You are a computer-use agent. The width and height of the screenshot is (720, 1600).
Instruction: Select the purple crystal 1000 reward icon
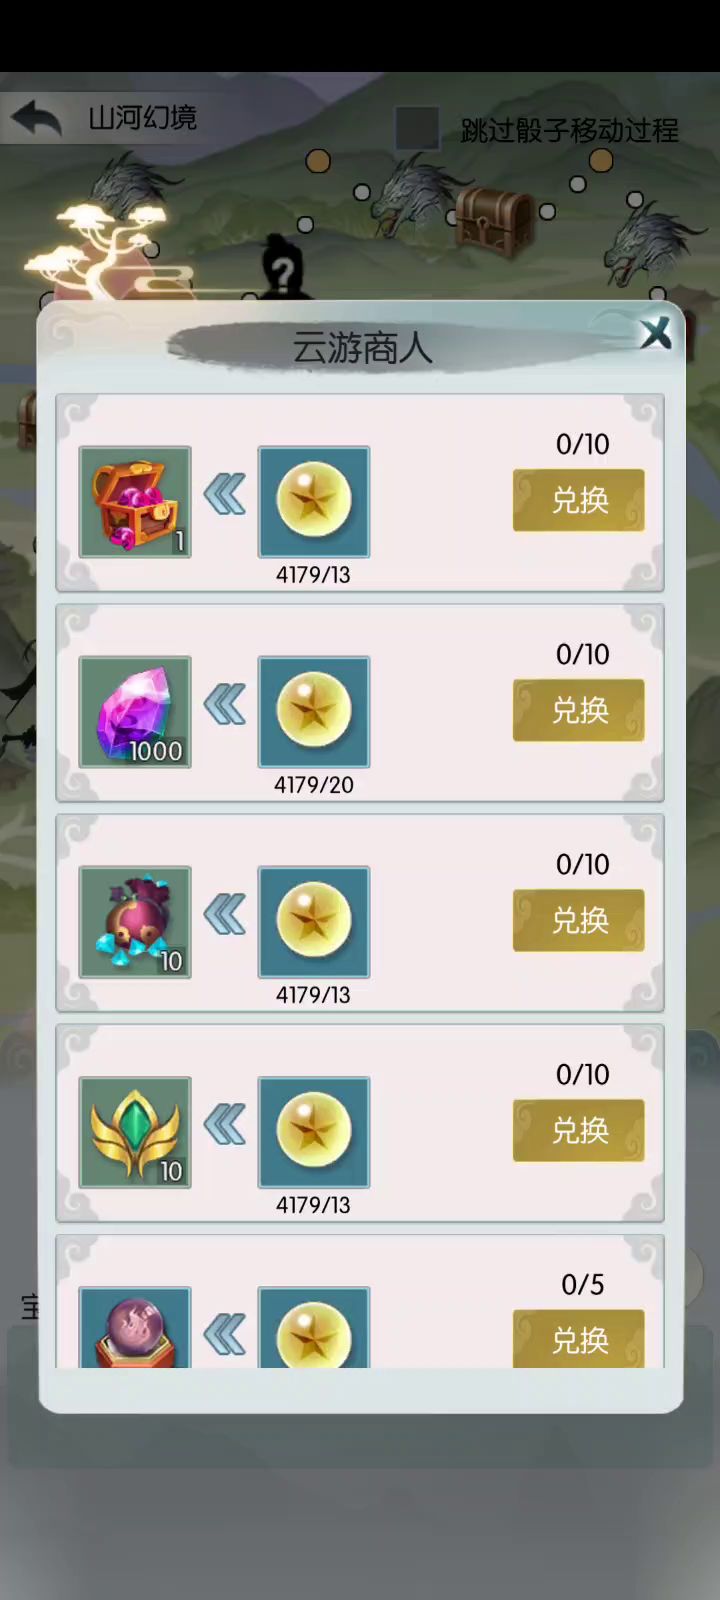(135, 712)
